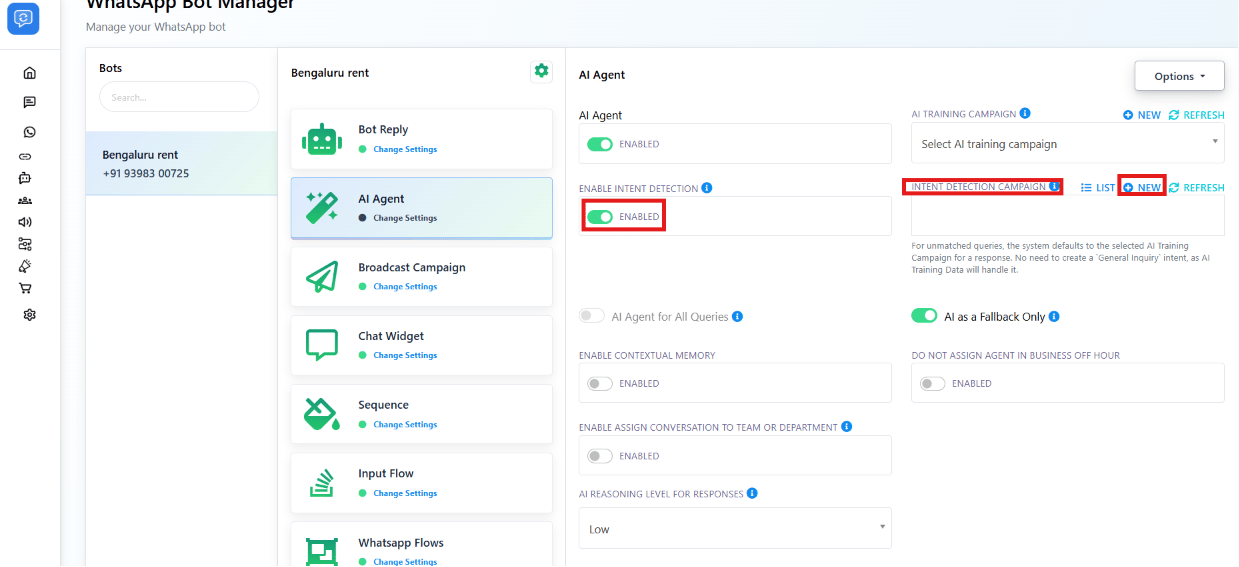Image resolution: width=1239 pixels, height=567 pixels.
Task: Click LIST link for Intent Detection Campaign
Action: (1098, 188)
